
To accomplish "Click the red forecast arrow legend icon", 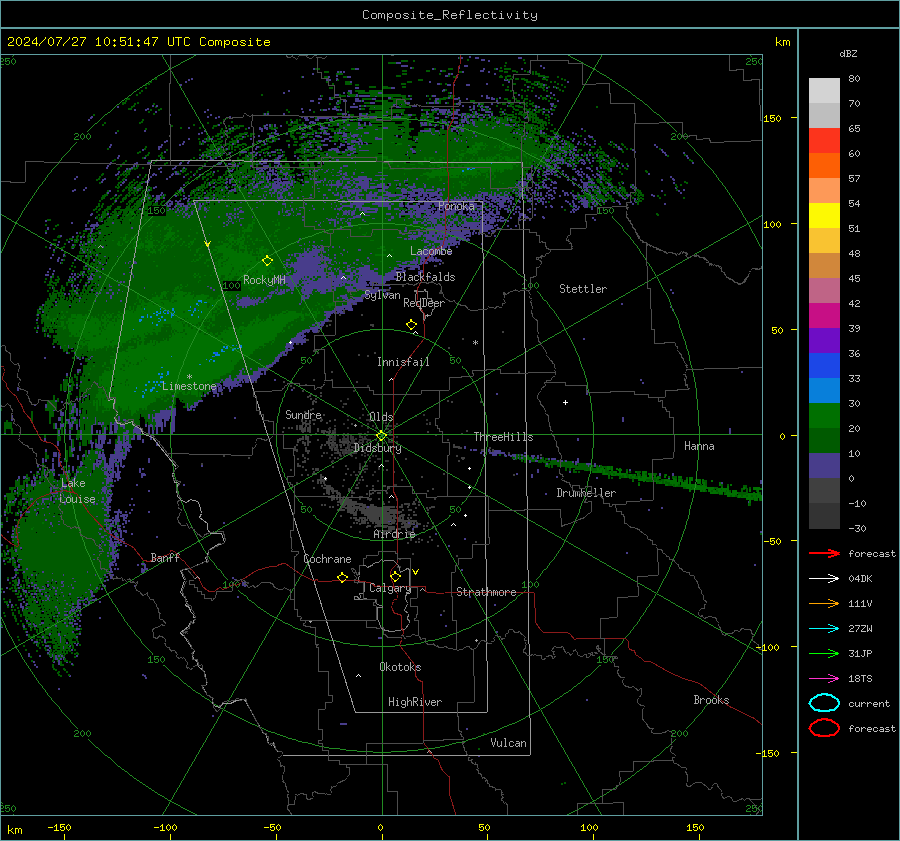I will tap(824, 553).
